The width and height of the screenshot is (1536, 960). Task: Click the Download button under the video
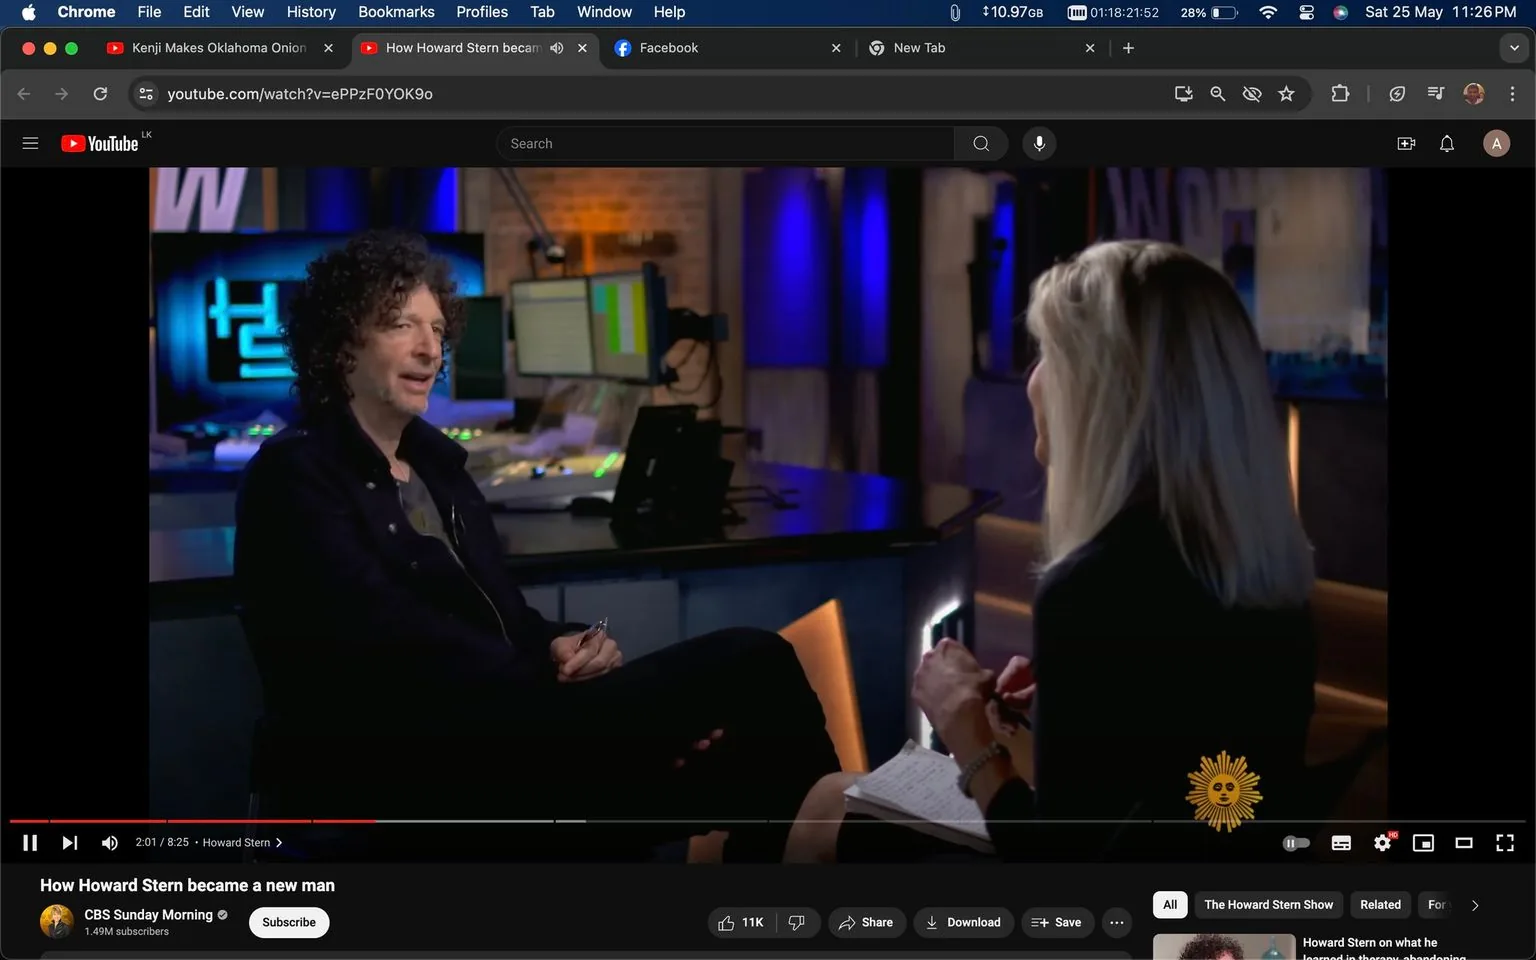pyautogui.click(x=962, y=922)
